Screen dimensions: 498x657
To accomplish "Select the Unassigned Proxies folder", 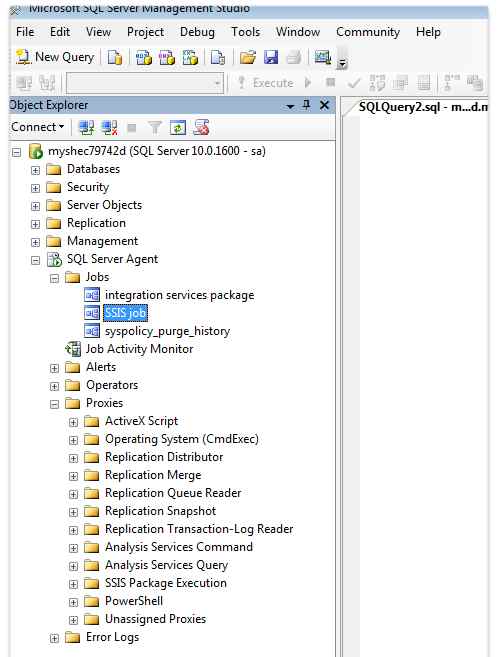I will (155, 619).
